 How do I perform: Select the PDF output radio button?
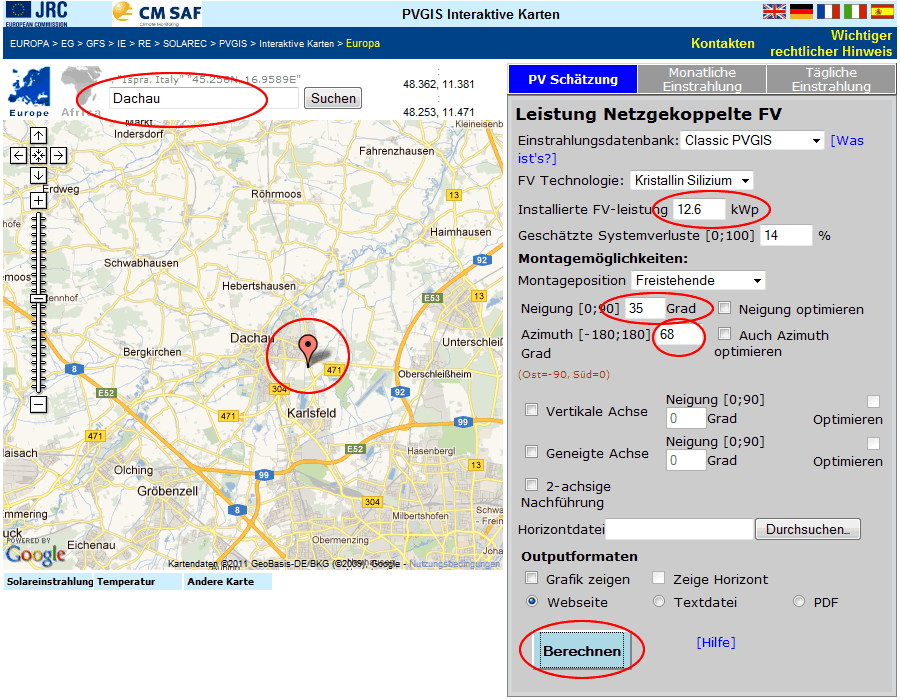(x=799, y=602)
